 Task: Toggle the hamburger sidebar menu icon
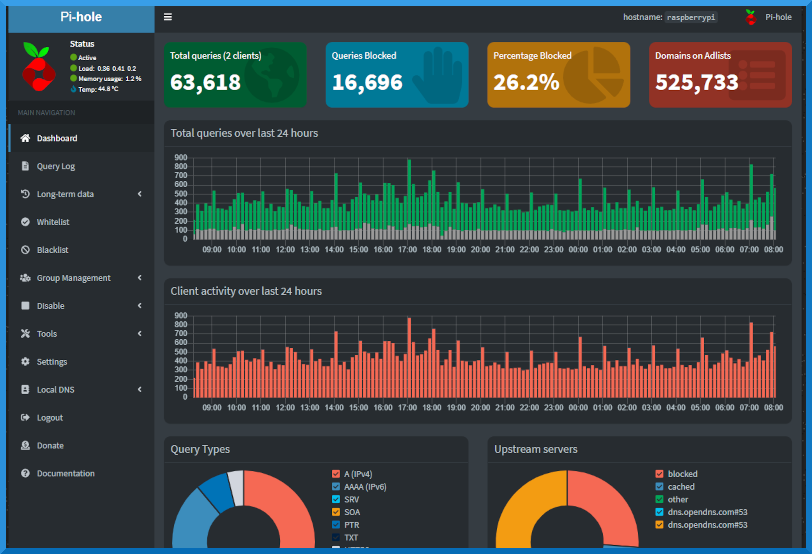(168, 17)
